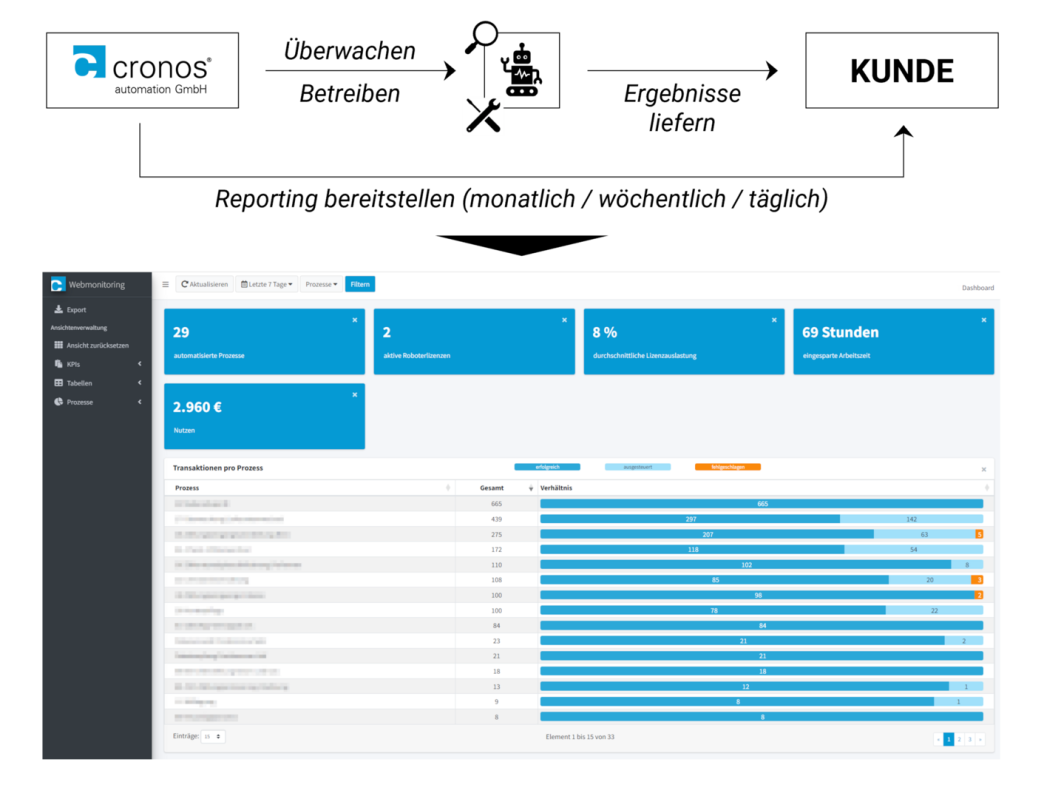Image resolution: width=1044 pixels, height=799 pixels.
Task: Toggle the fehlgeschlagen series in the legend
Action: (727, 466)
